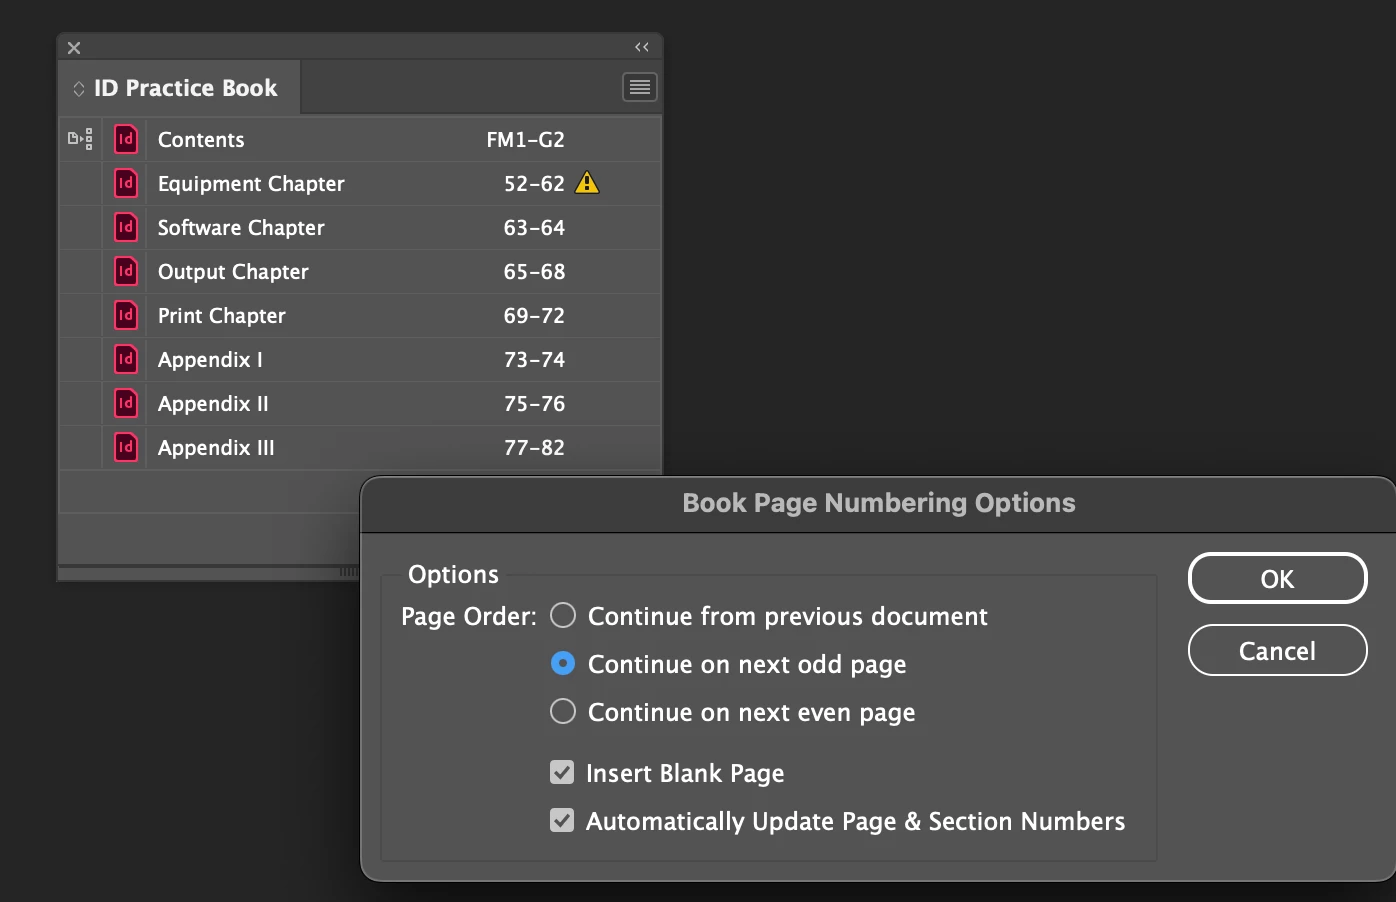Click the InDesign icon for Contents
1396x902 pixels.
coord(126,139)
